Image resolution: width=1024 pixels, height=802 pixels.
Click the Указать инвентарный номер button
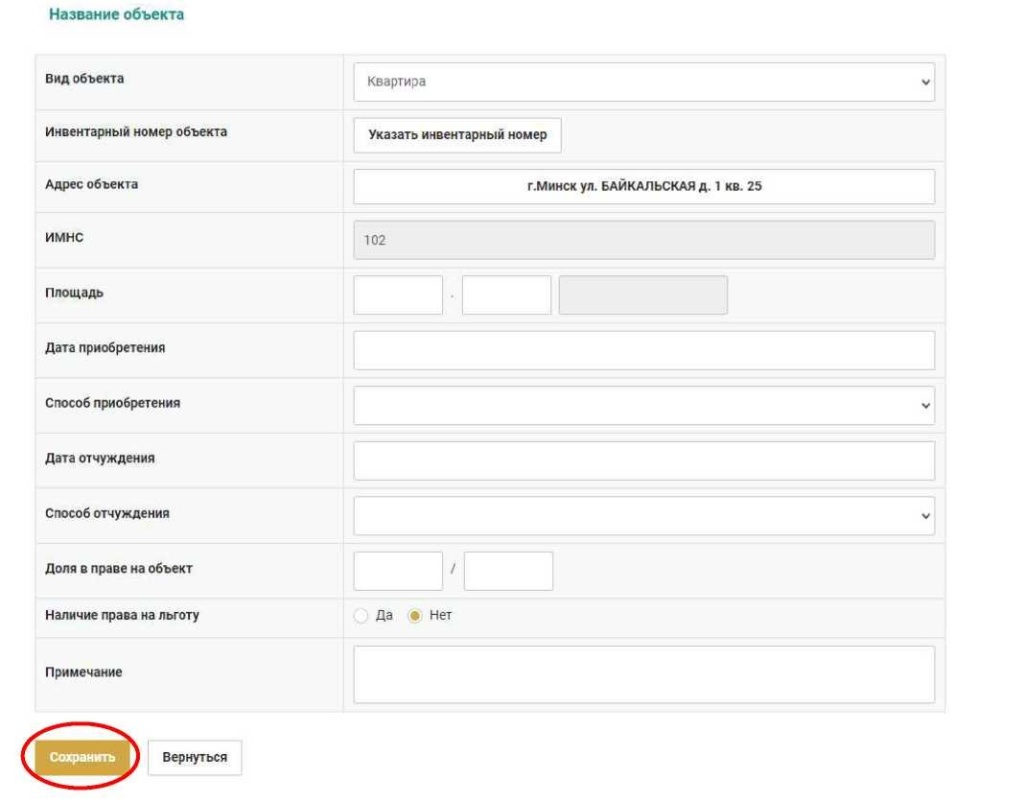pos(457,135)
